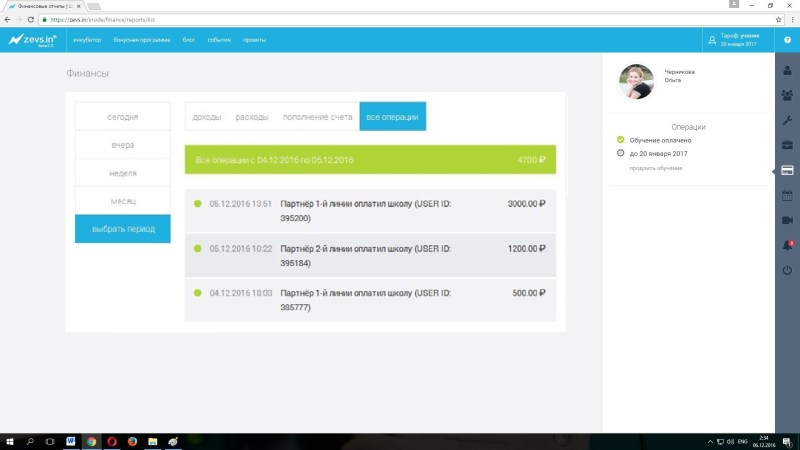The width and height of the screenshot is (800, 450).
Task: Select the 'сегодня' period filter
Action: pyautogui.click(x=122, y=117)
